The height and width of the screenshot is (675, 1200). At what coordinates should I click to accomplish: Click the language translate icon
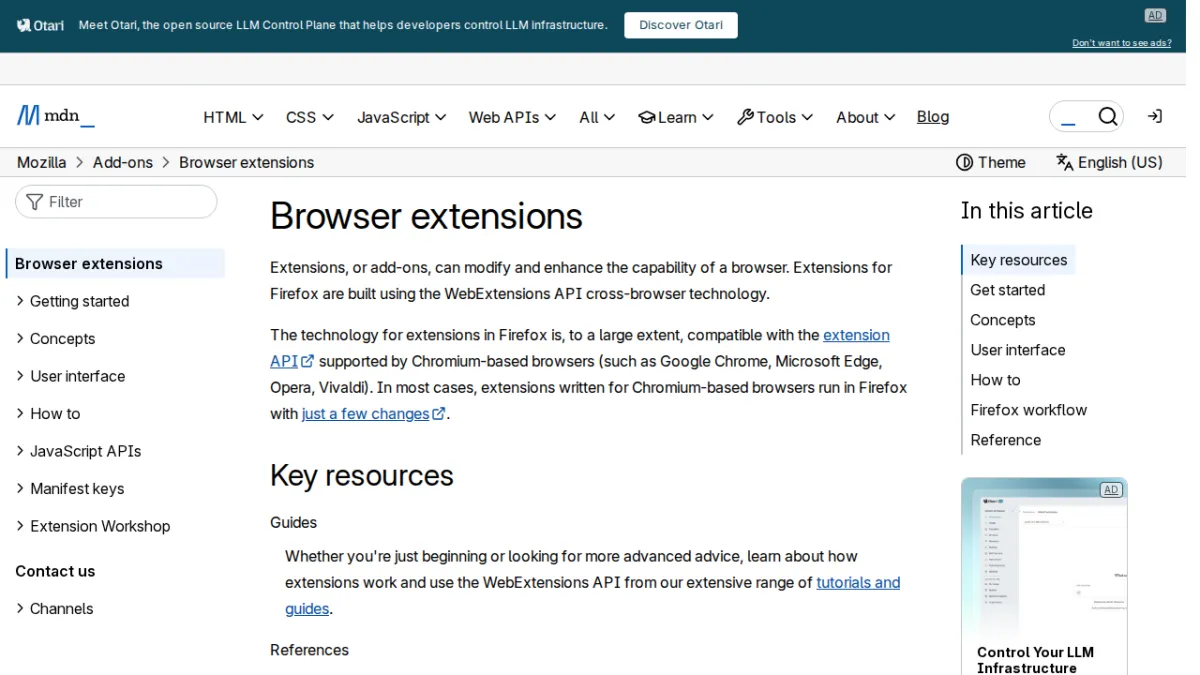(1064, 162)
